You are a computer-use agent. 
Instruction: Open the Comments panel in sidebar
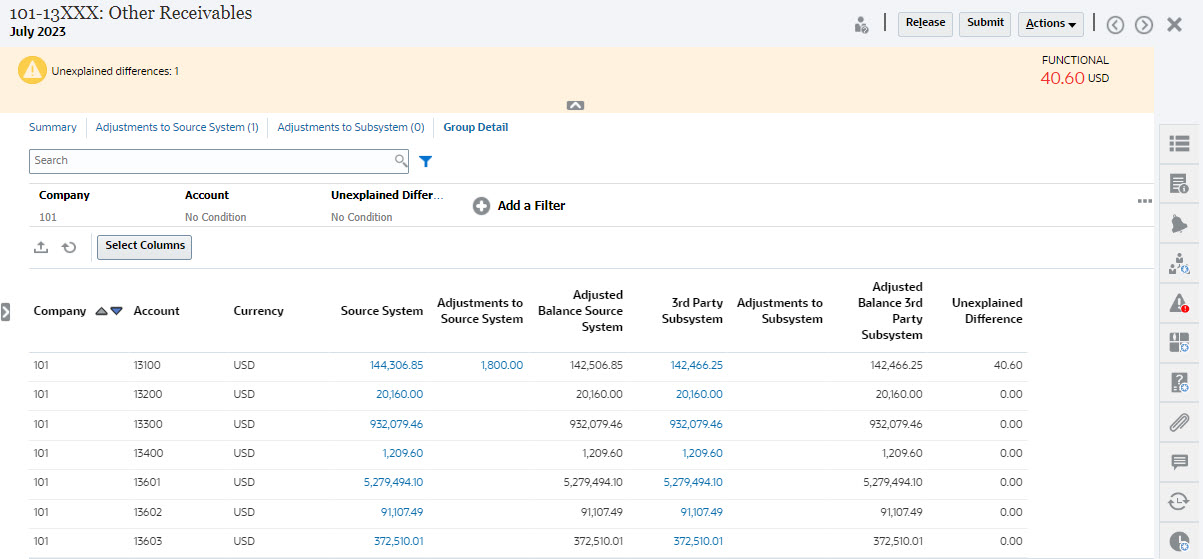pyautogui.click(x=1178, y=462)
